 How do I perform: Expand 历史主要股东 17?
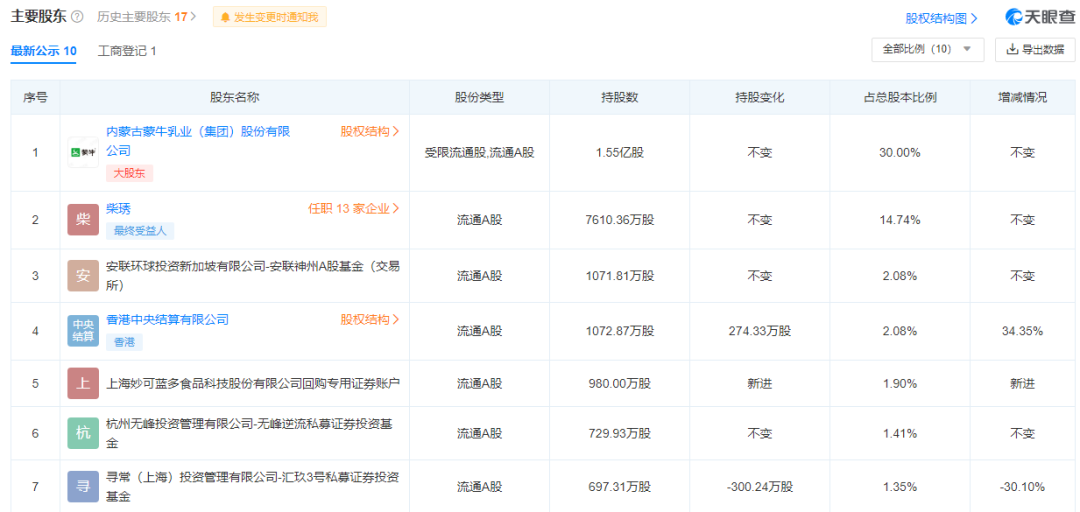point(147,17)
